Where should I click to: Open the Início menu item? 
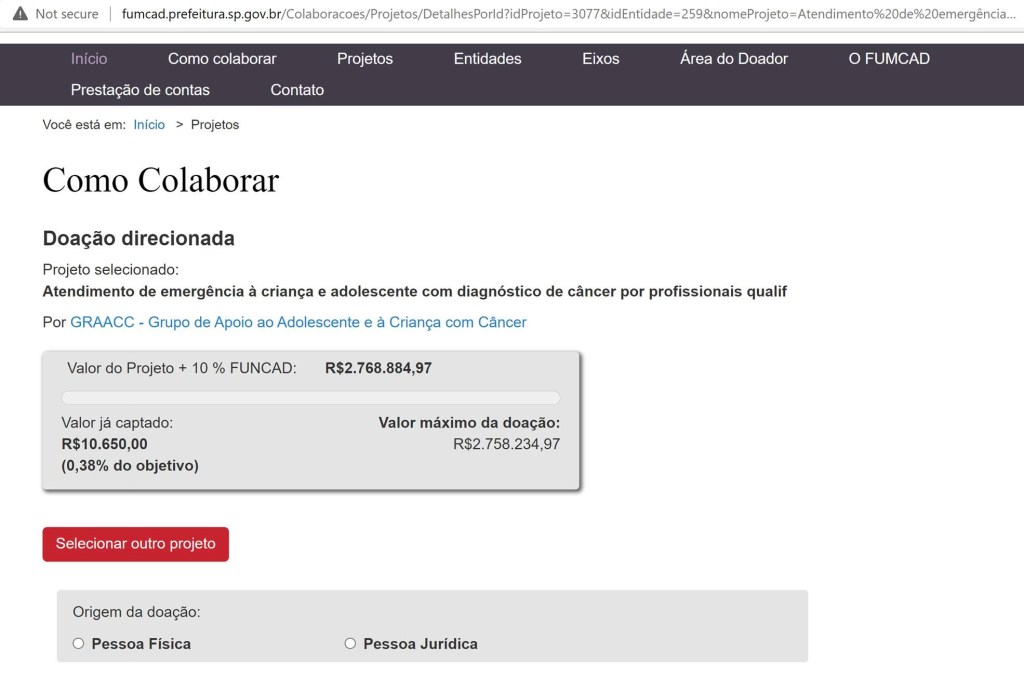pyautogui.click(x=89, y=59)
